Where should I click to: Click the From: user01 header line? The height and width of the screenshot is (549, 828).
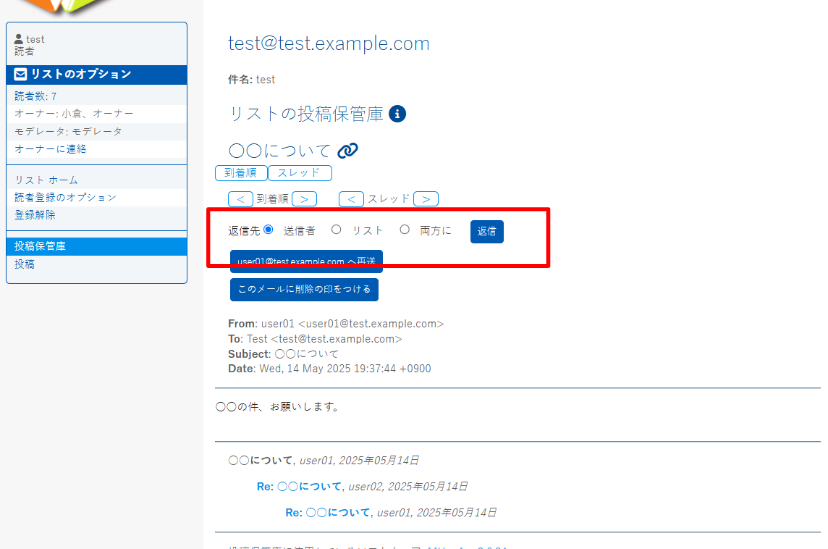click(336, 324)
